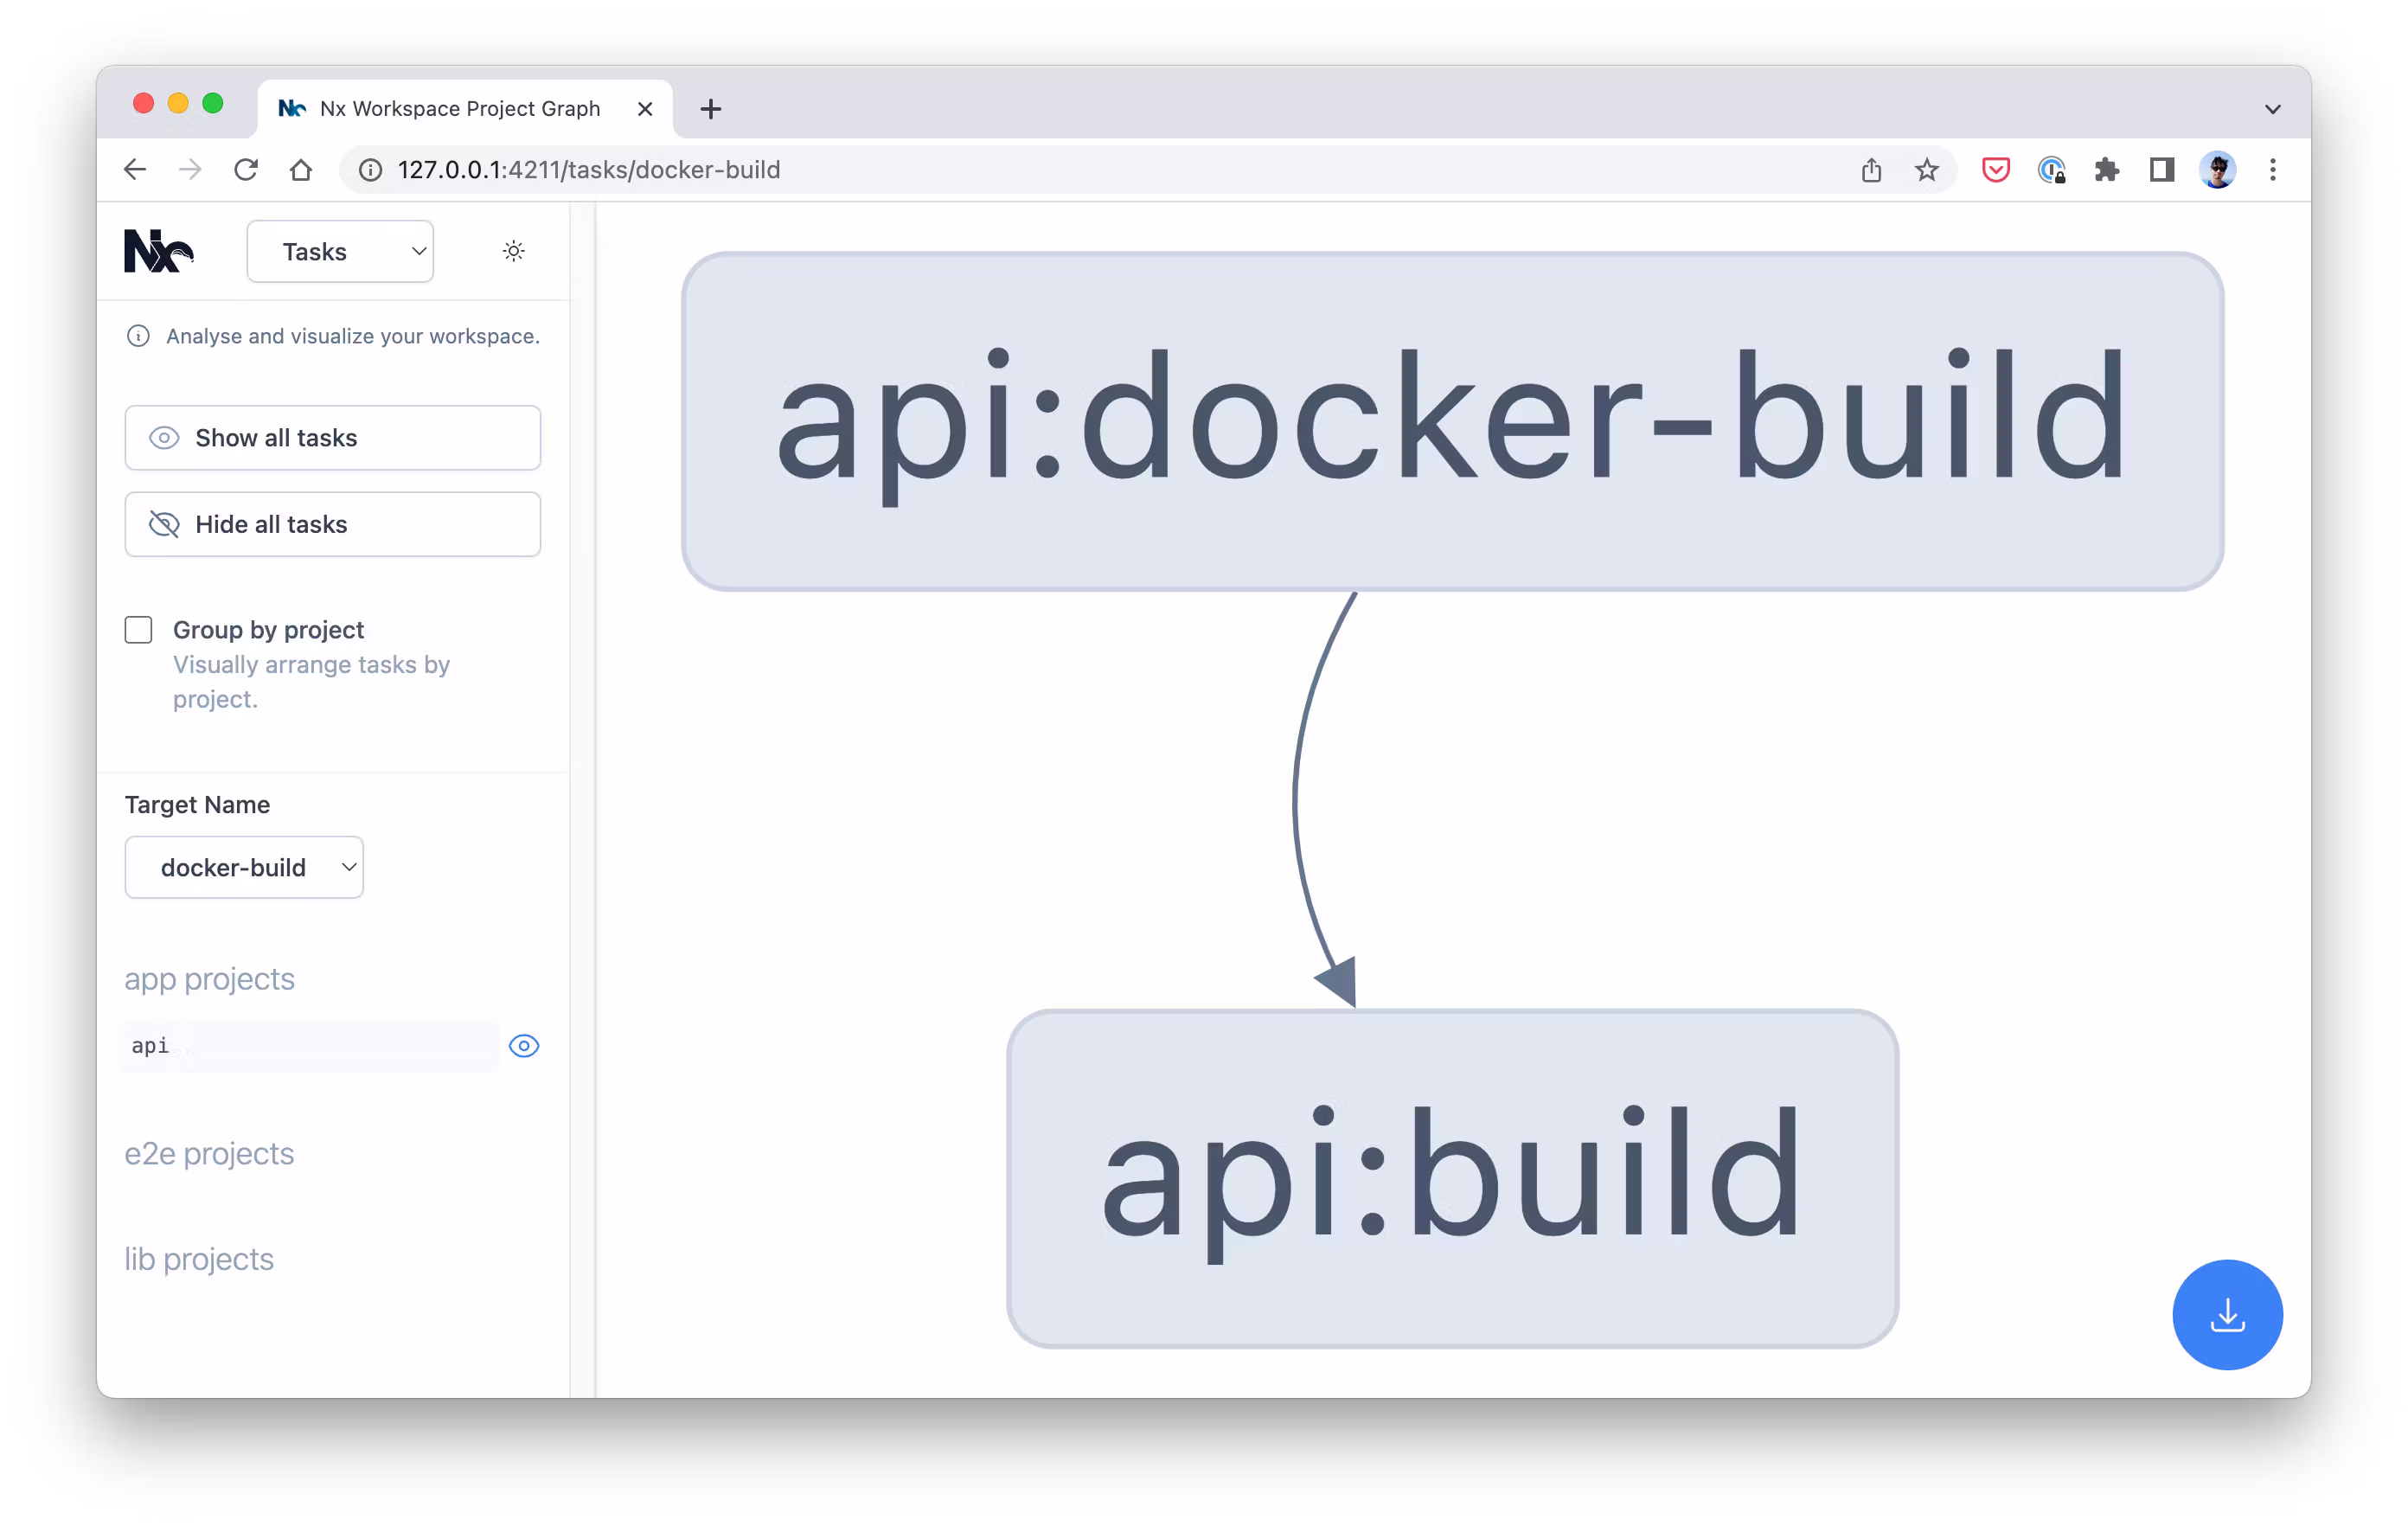Click Hide all tasks button

click(332, 524)
